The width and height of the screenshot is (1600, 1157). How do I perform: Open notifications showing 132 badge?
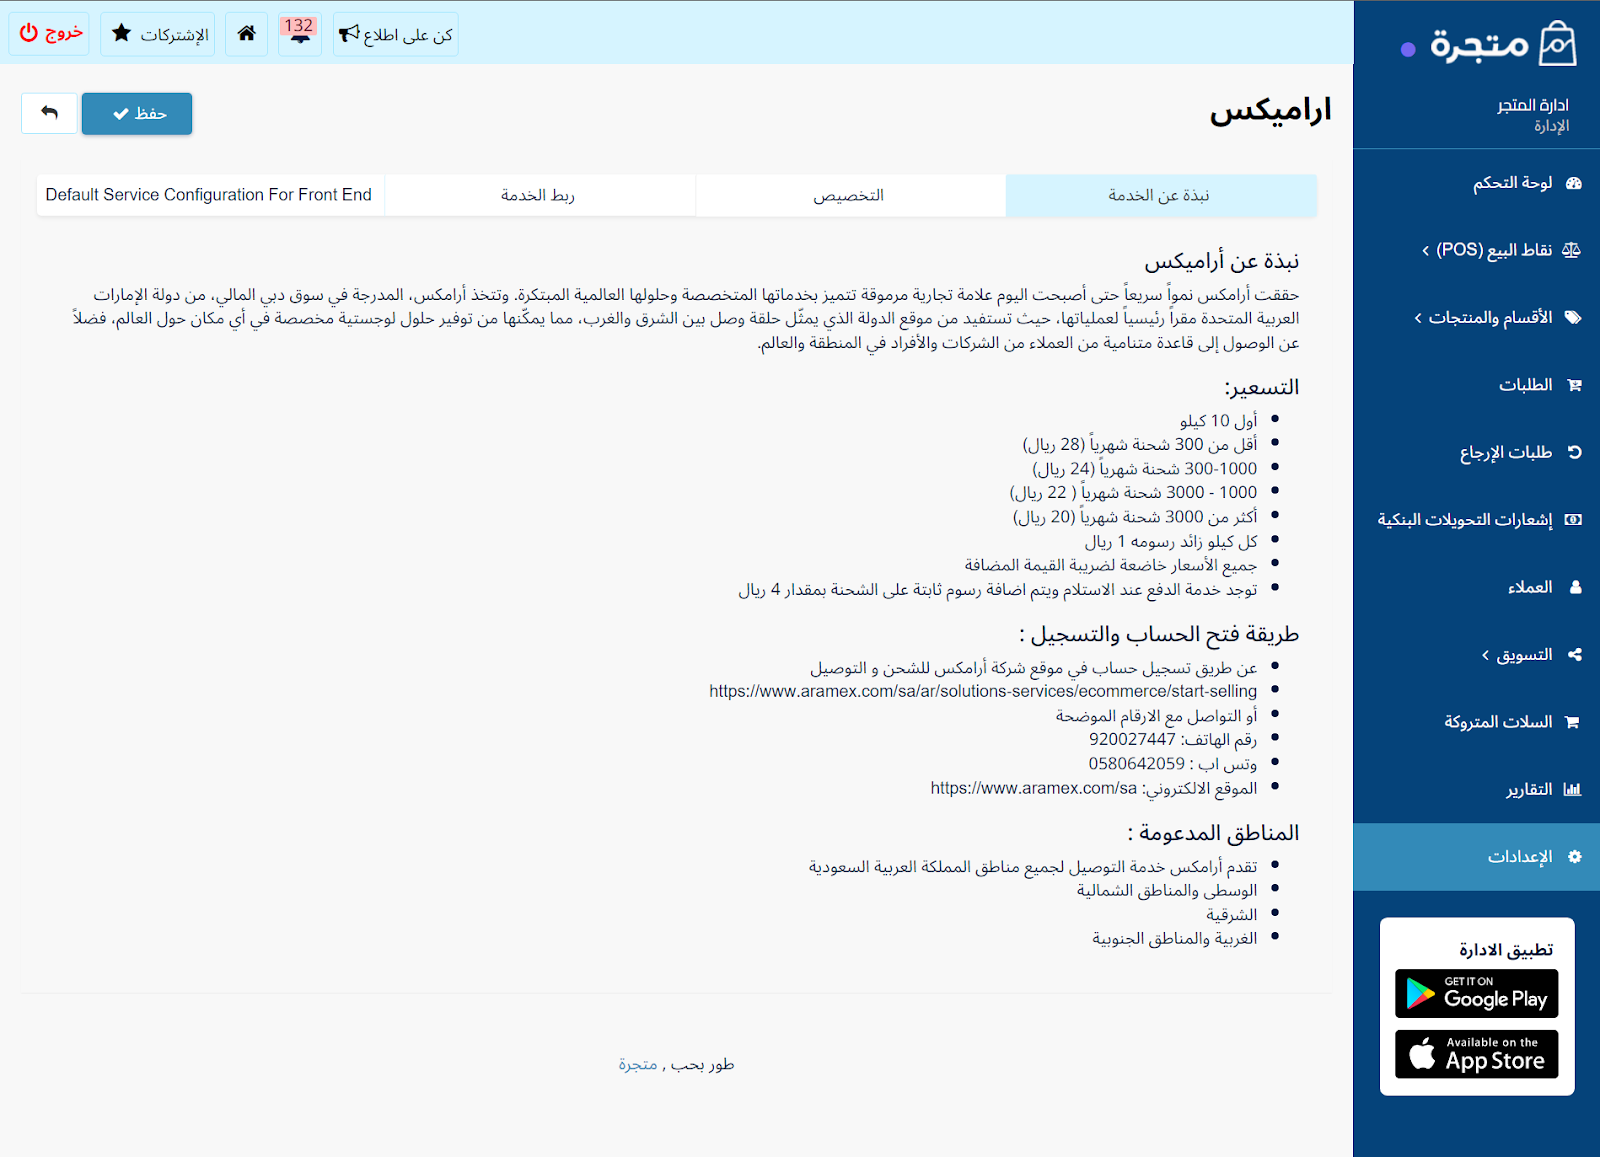click(299, 34)
